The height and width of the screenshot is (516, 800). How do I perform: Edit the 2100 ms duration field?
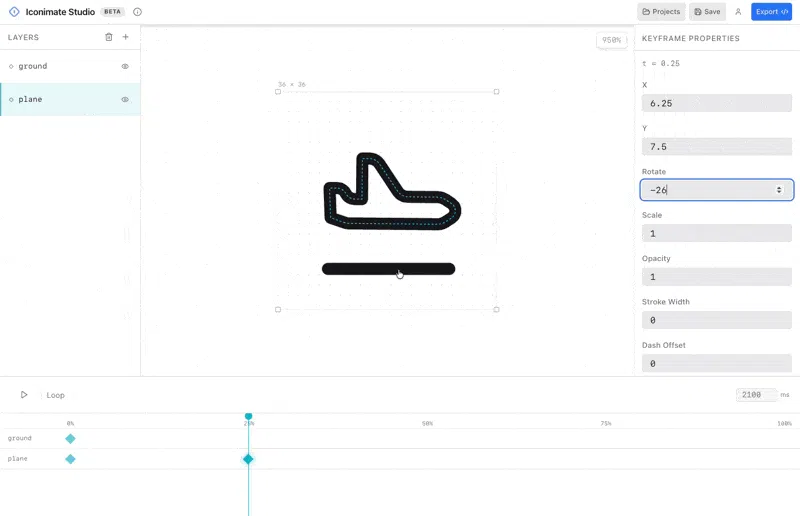(x=756, y=395)
